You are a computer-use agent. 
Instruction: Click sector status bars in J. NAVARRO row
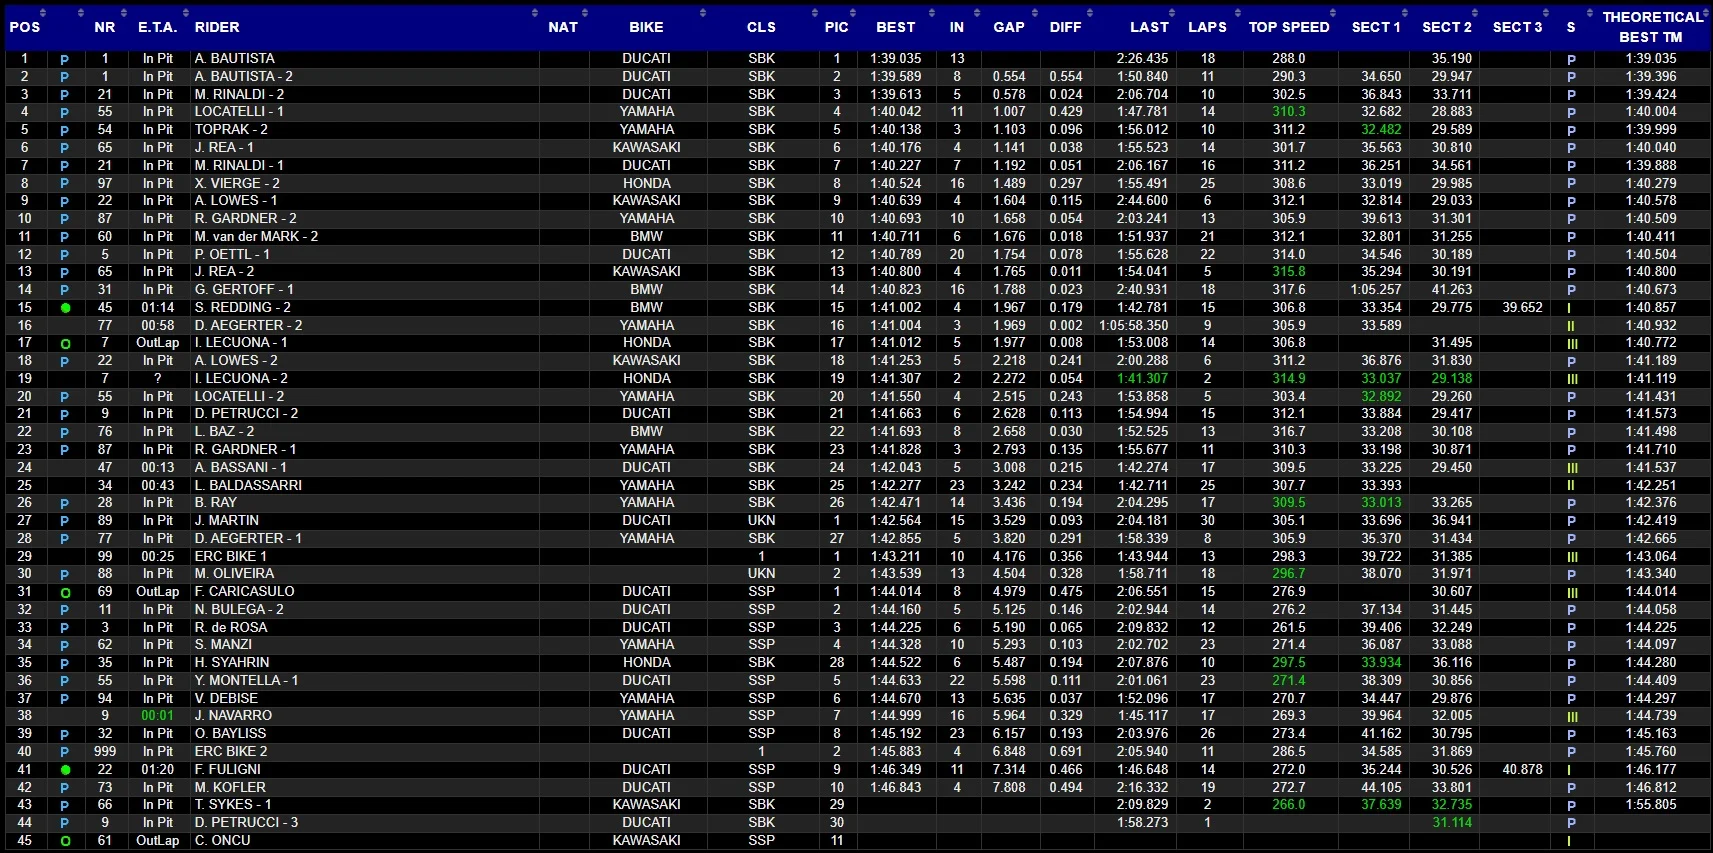1572,716
